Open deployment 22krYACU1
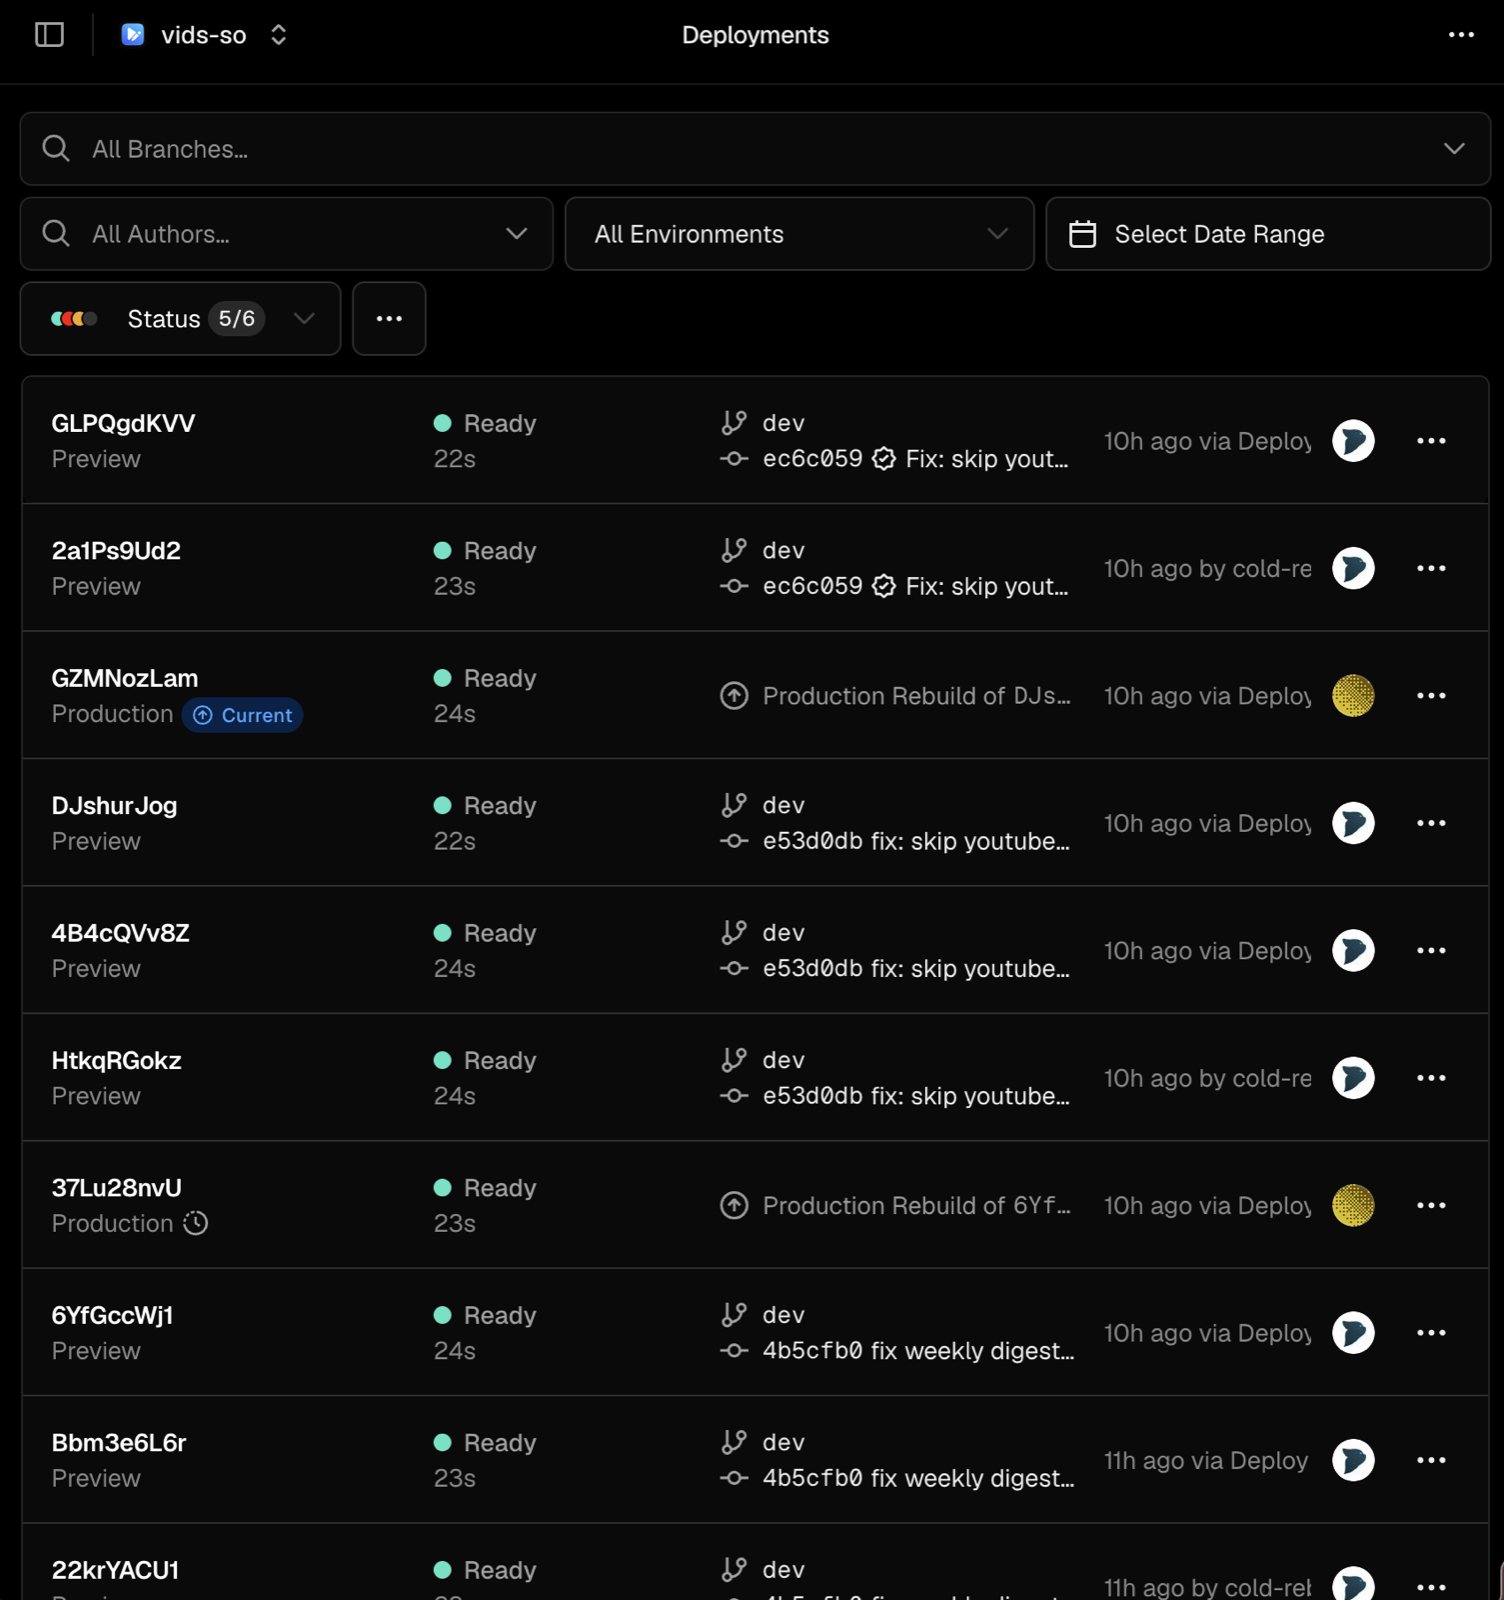The height and width of the screenshot is (1600, 1504). [x=116, y=1570]
